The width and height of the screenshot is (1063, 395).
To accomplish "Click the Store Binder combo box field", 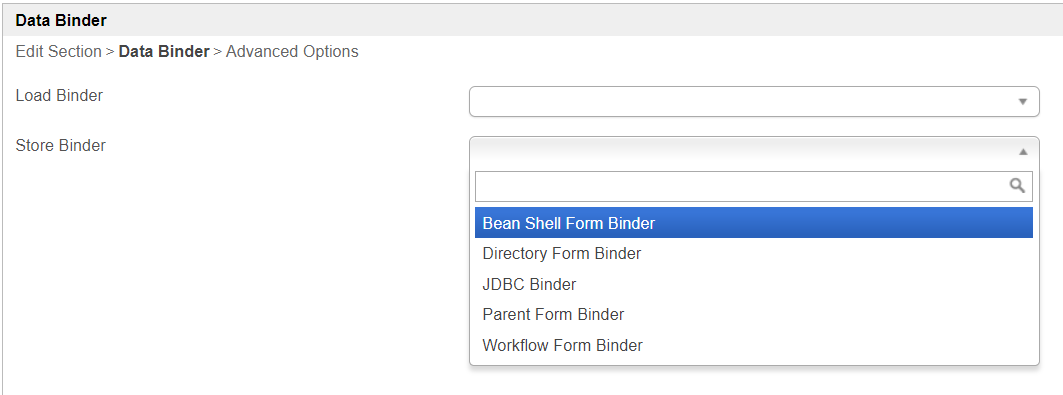I will [754, 152].
